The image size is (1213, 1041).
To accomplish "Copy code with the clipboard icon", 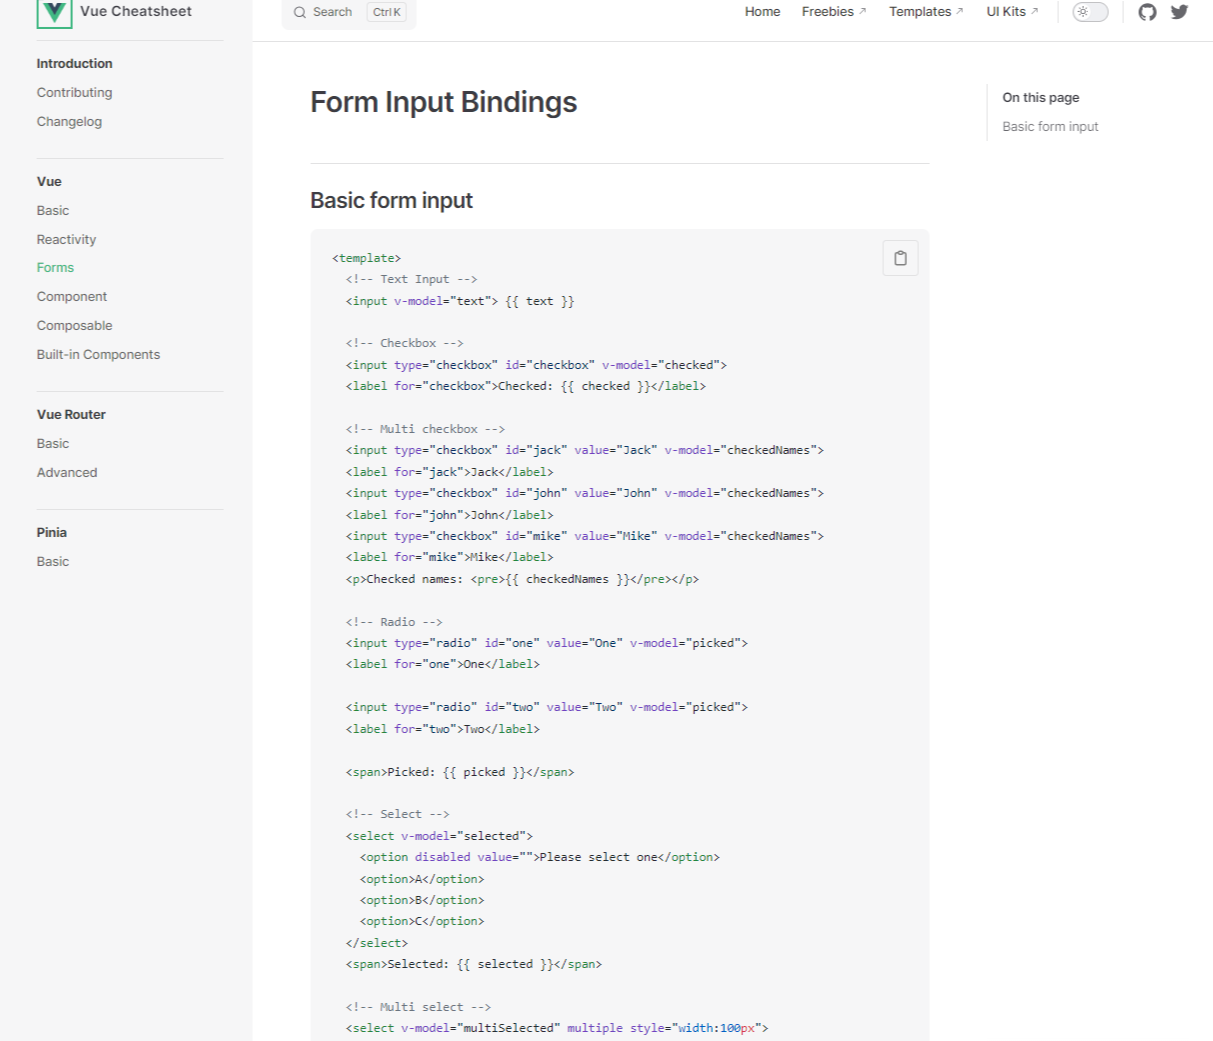I will pos(900,258).
